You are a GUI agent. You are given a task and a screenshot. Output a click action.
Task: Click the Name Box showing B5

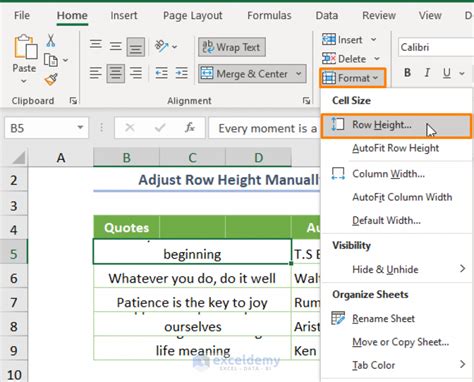tap(40, 128)
